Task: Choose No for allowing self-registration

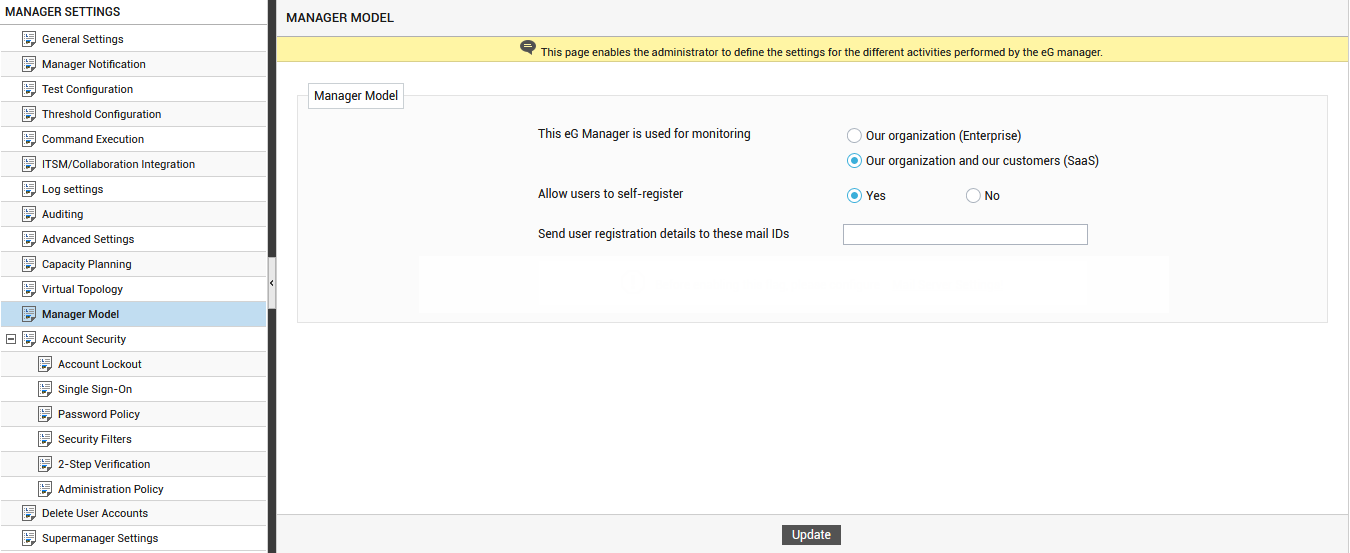Action: [x=973, y=196]
